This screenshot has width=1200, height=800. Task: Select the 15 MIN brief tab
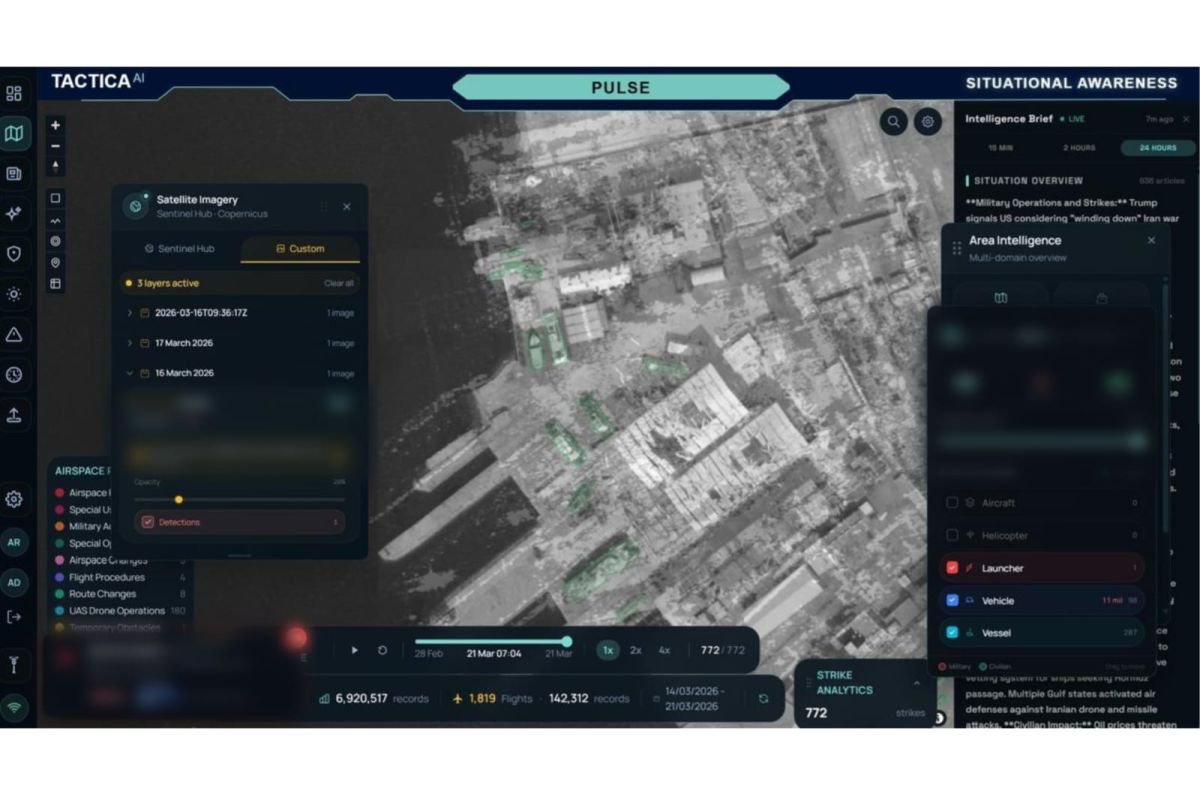tap(1000, 148)
